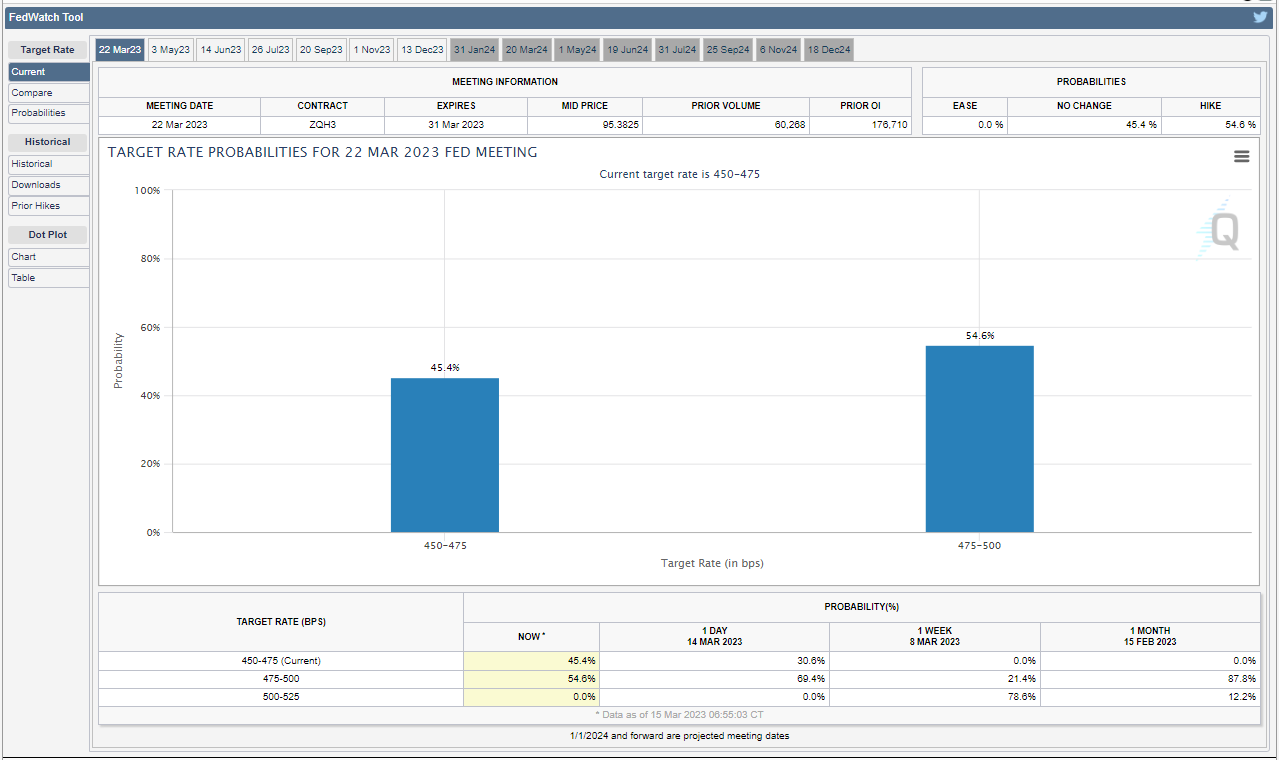This screenshot has width=1279, height=760.
Task: Select the 1 Nov23 meeting tab
Action: (372, 50)
